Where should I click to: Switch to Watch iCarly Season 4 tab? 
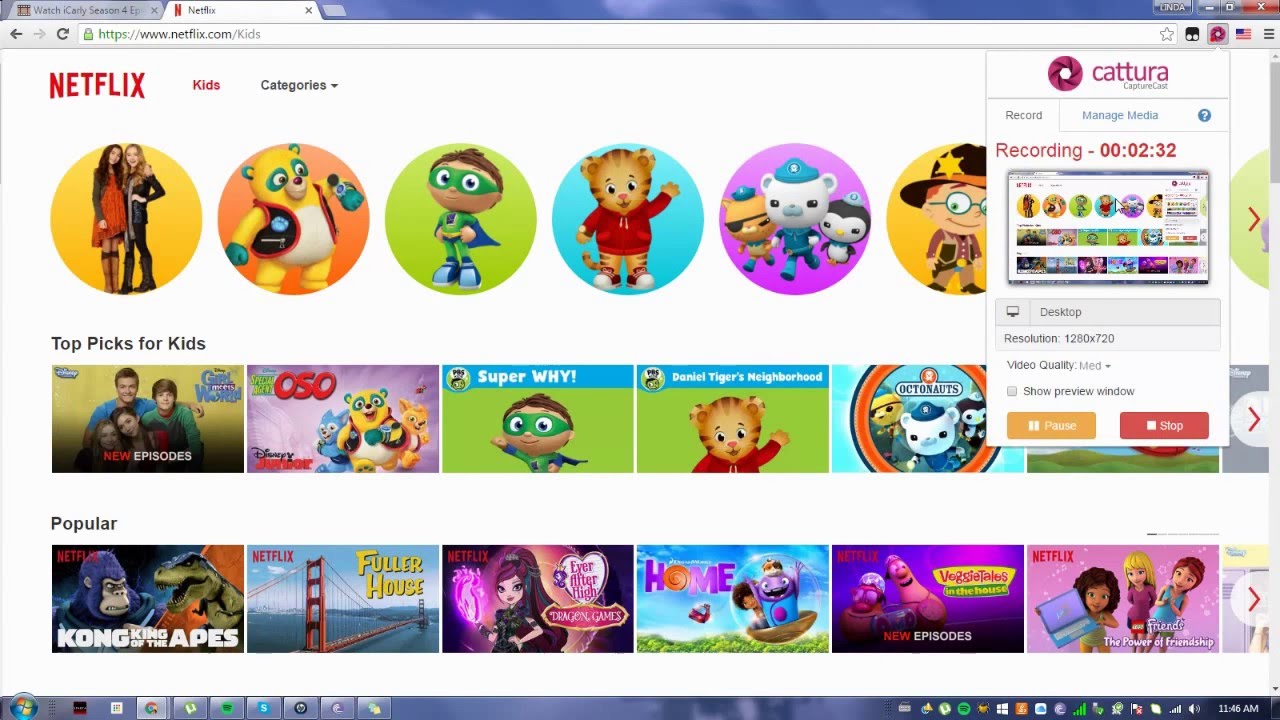(86, 10)
